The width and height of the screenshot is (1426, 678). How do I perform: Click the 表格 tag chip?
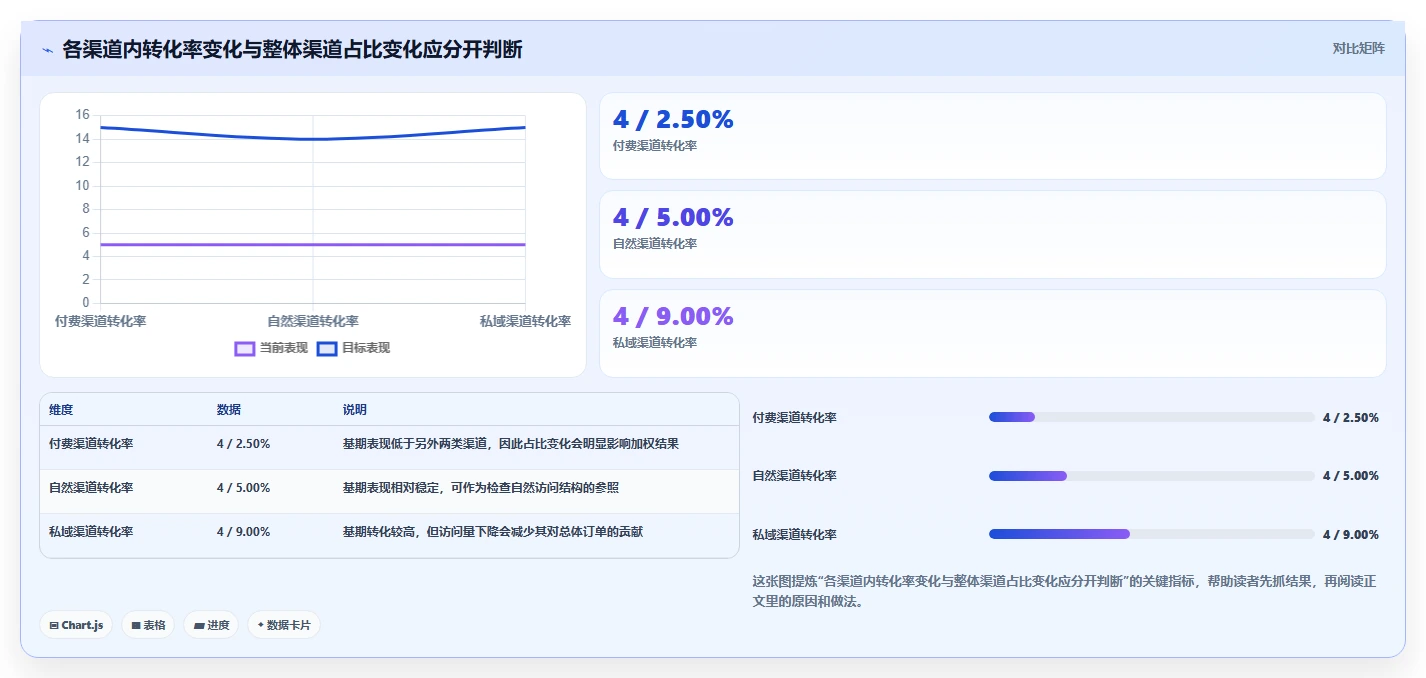tap(148, 625)
